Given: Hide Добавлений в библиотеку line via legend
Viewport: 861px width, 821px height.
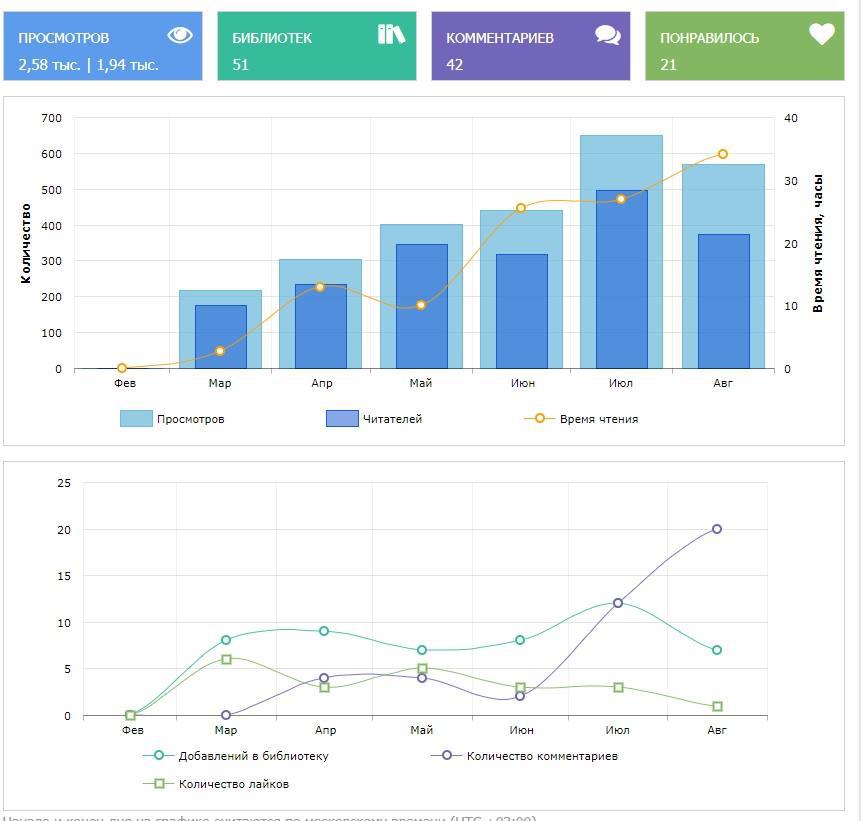Looking at the screenshot, I should click(x=253, y=756).
